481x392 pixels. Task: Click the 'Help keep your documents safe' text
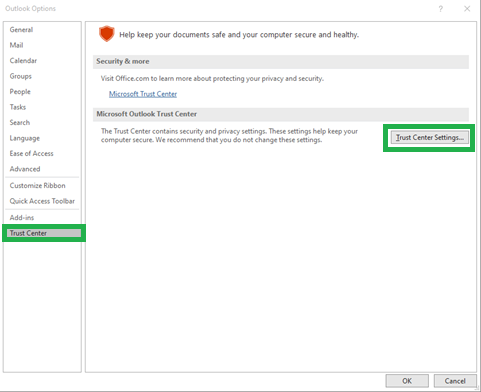coord(239,35)
